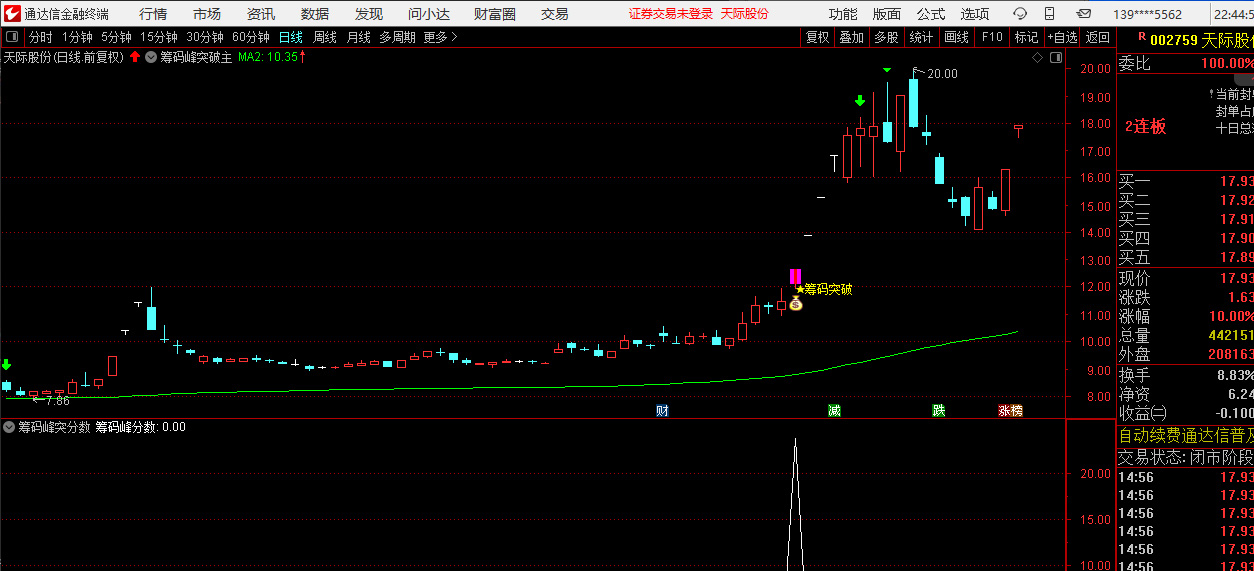Viewport: 1254px width, 571px height.
Task: Open the 财富圈 menu
Action: click(x=495, y=14)
